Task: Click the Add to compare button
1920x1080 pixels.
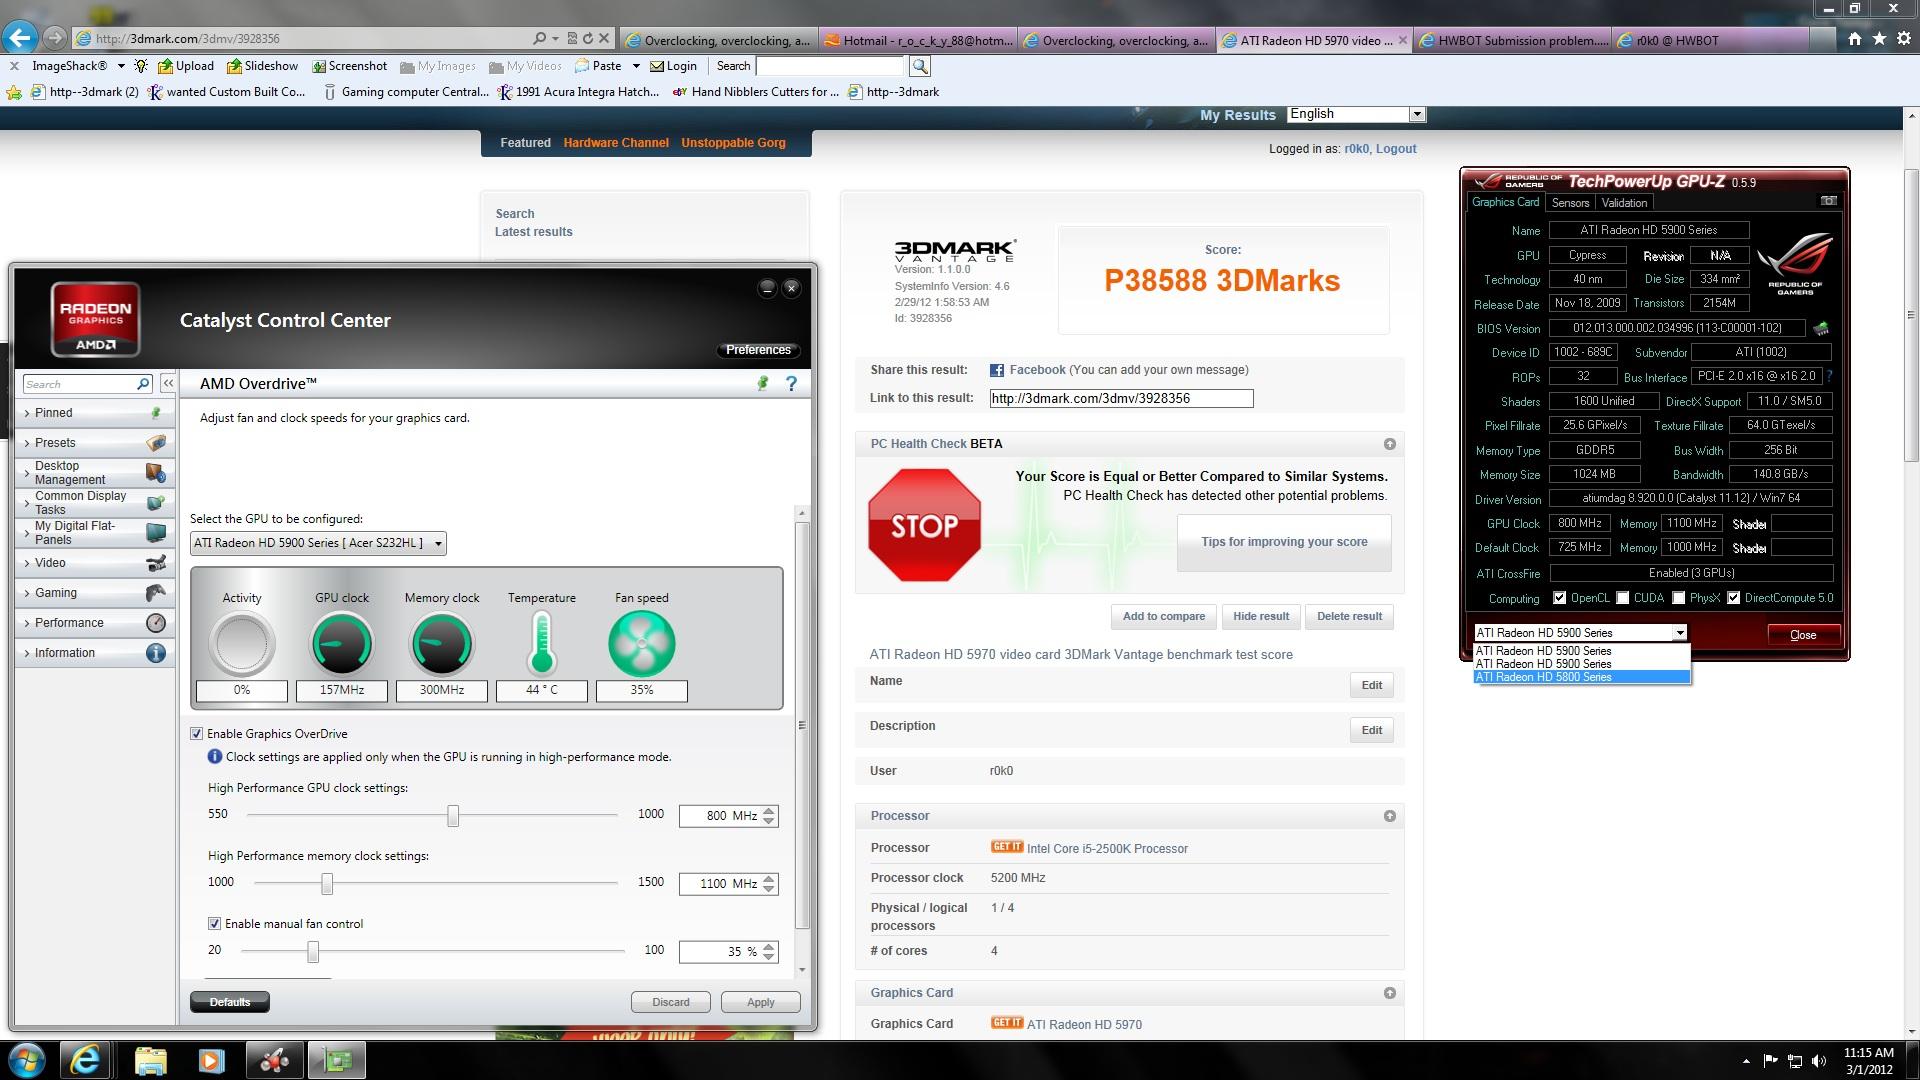Action: coord(1163,616)
